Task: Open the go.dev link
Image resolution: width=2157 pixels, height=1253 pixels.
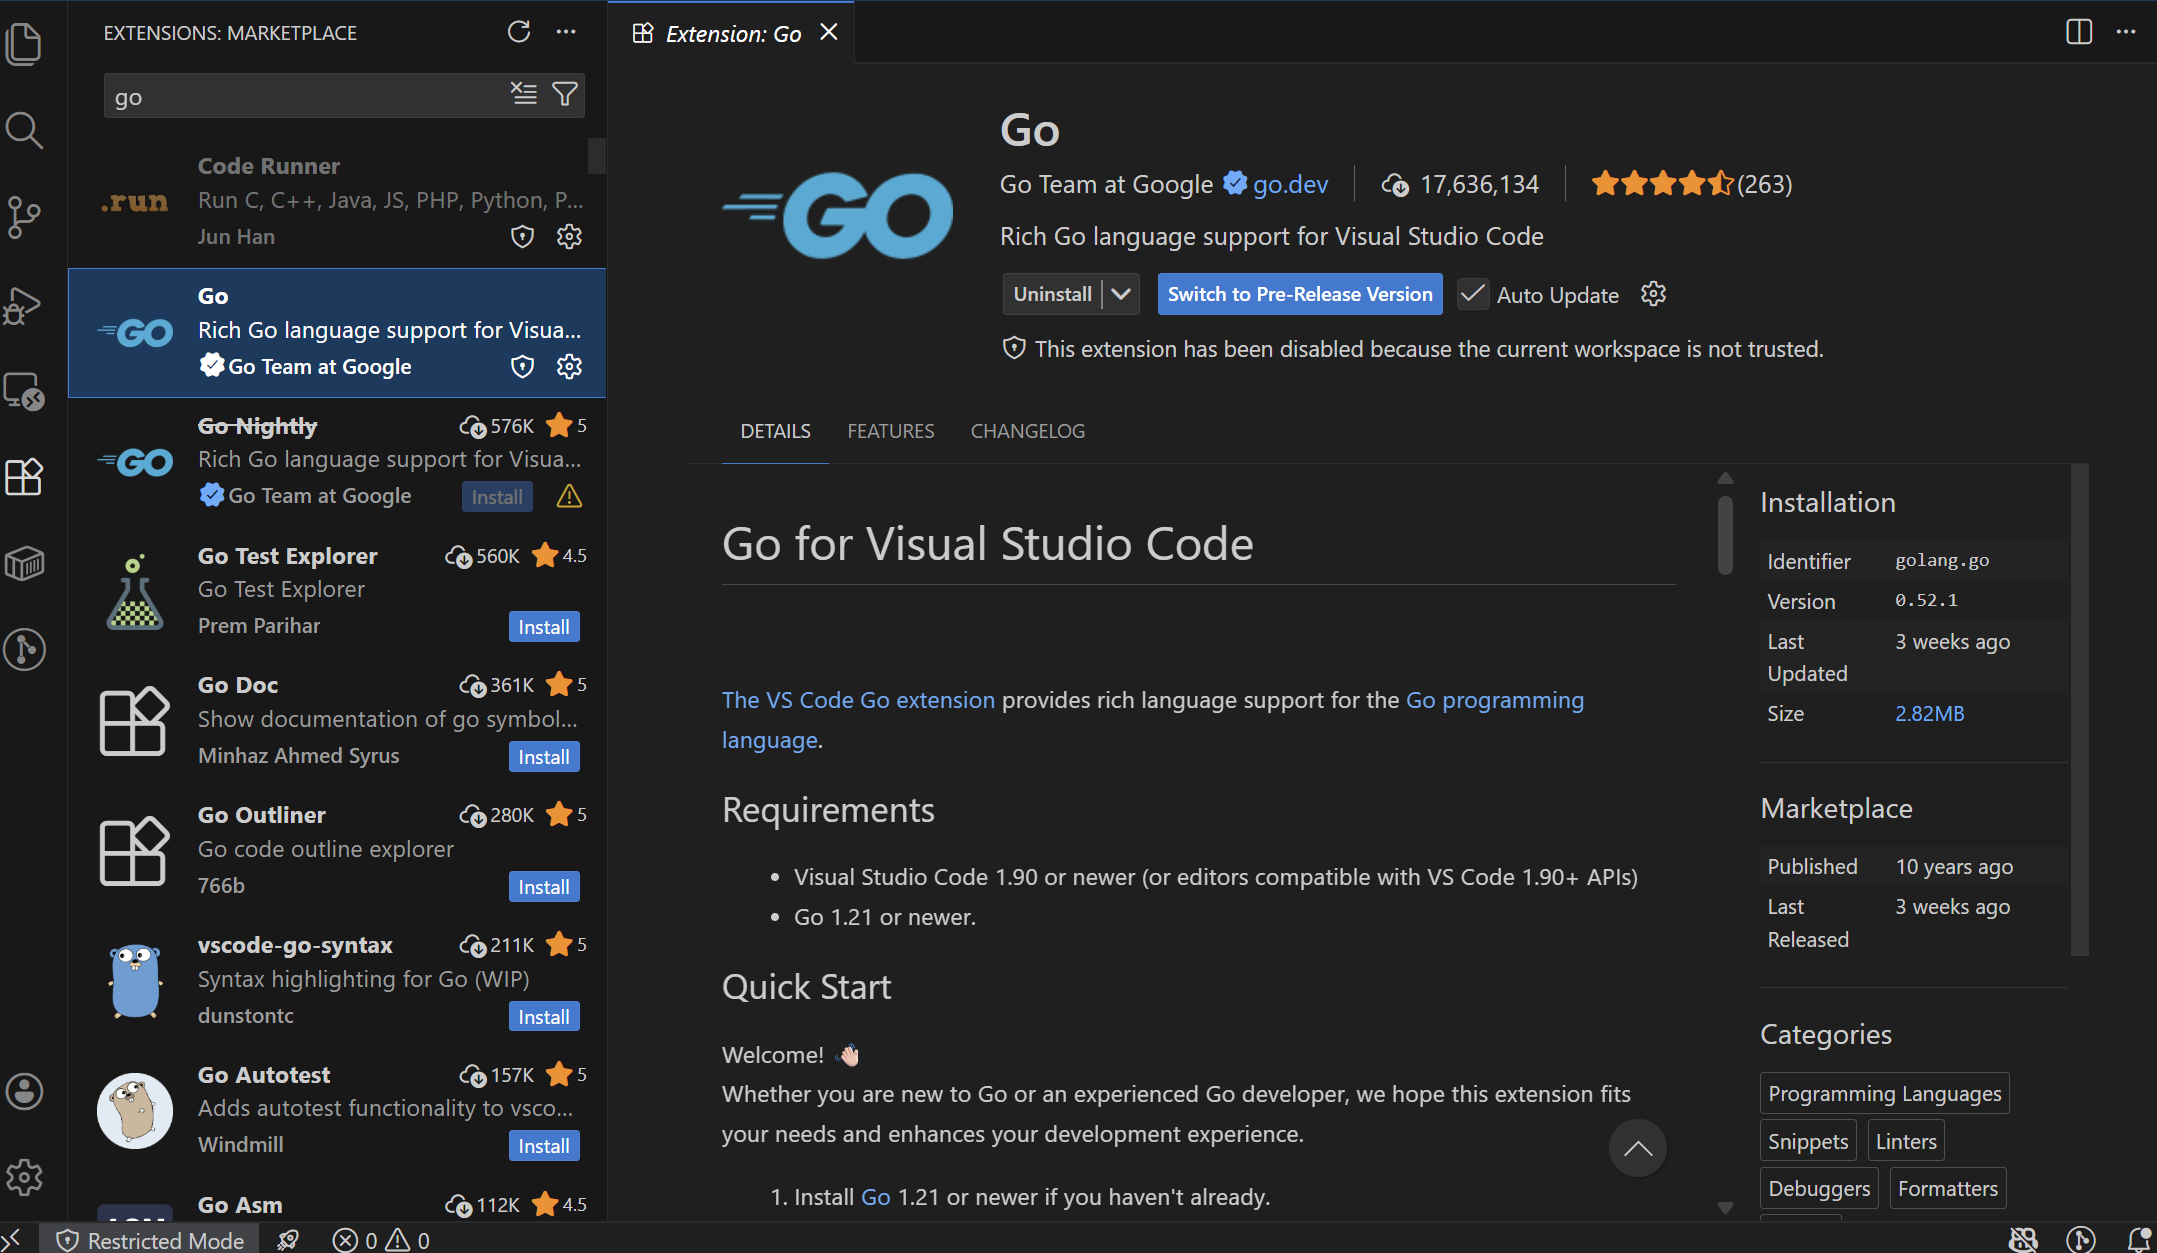Action: (x=1290, y=184)
